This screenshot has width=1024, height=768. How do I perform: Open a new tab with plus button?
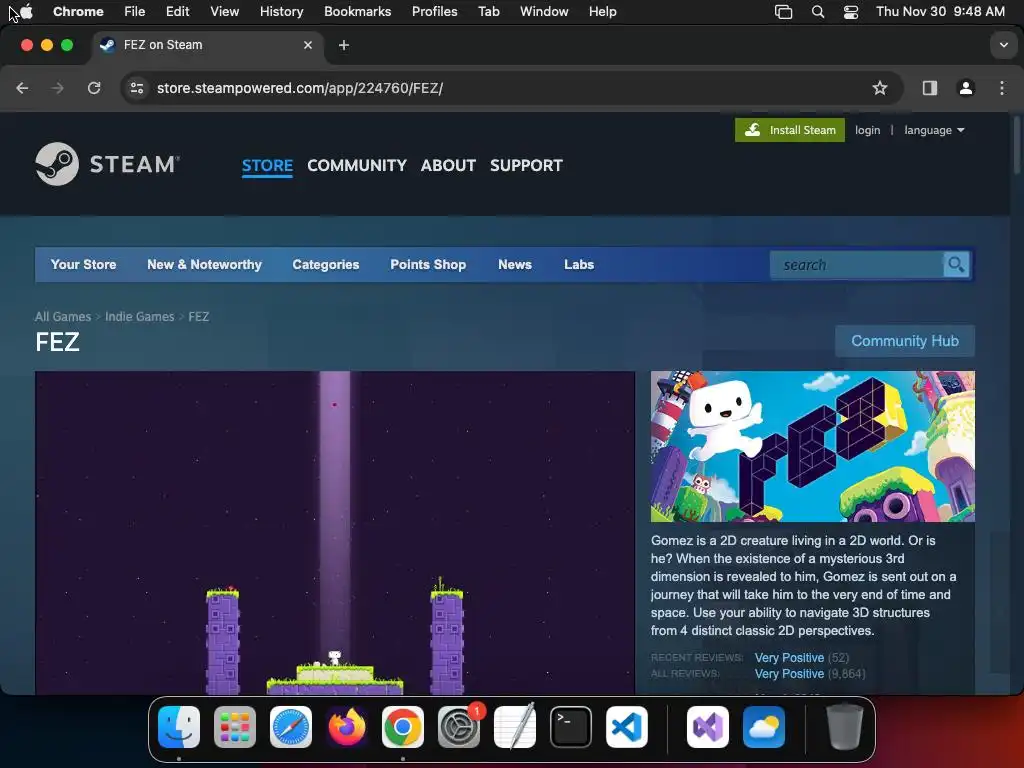tap(344, 45)
